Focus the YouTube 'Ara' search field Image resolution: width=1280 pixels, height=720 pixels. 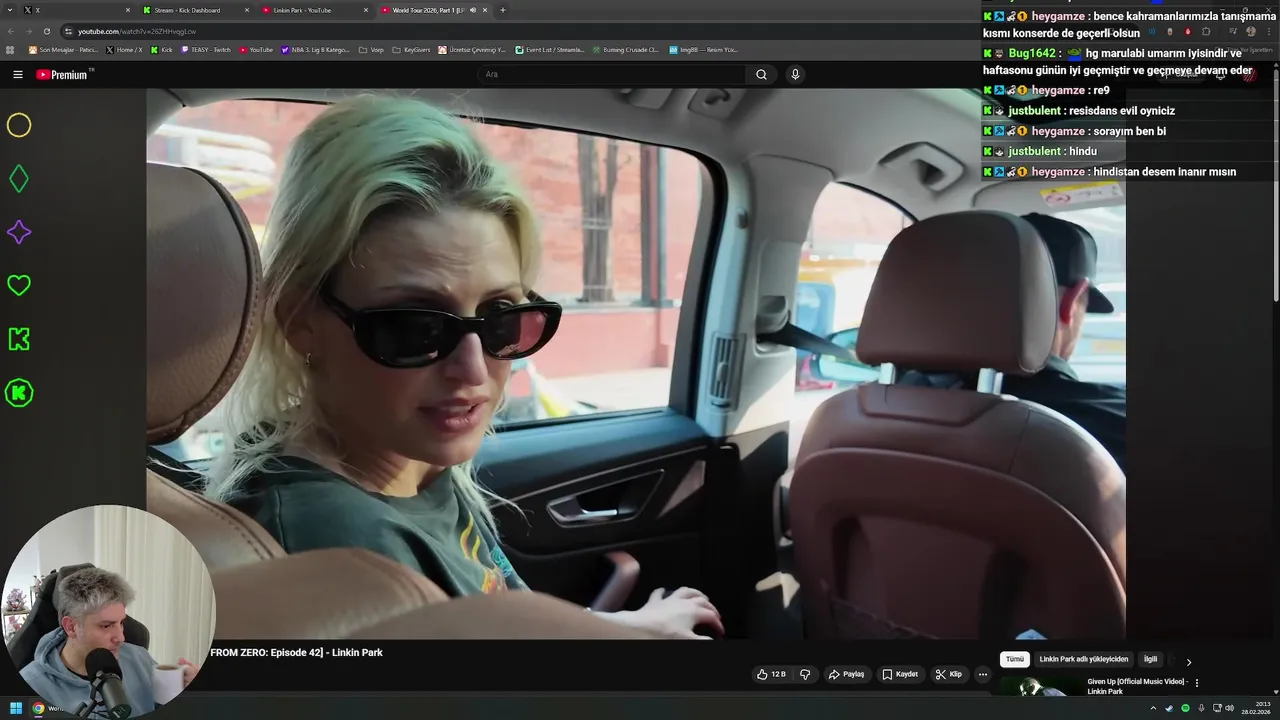[611, 74]
